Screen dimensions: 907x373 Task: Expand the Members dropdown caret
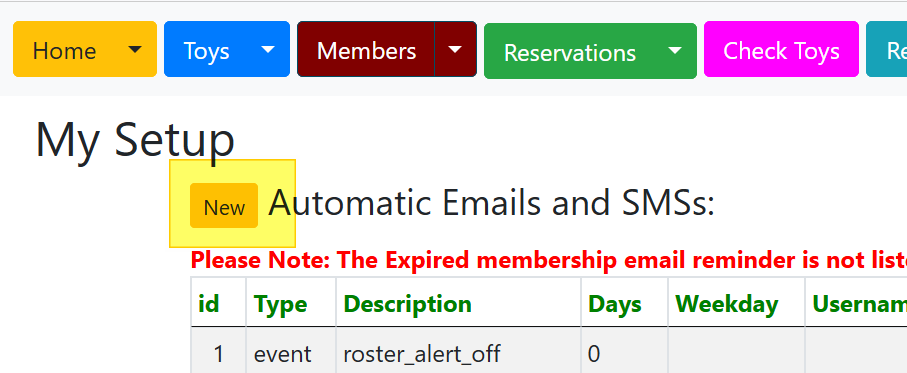tap(456, 50)
